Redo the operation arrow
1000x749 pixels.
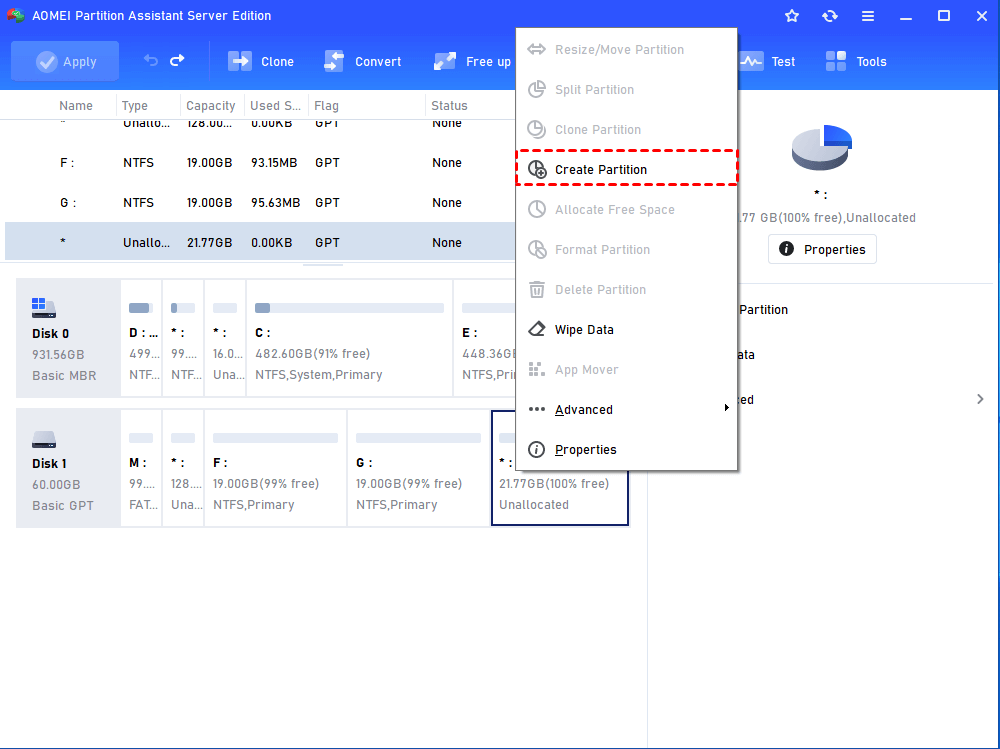(x=177, y=61)
